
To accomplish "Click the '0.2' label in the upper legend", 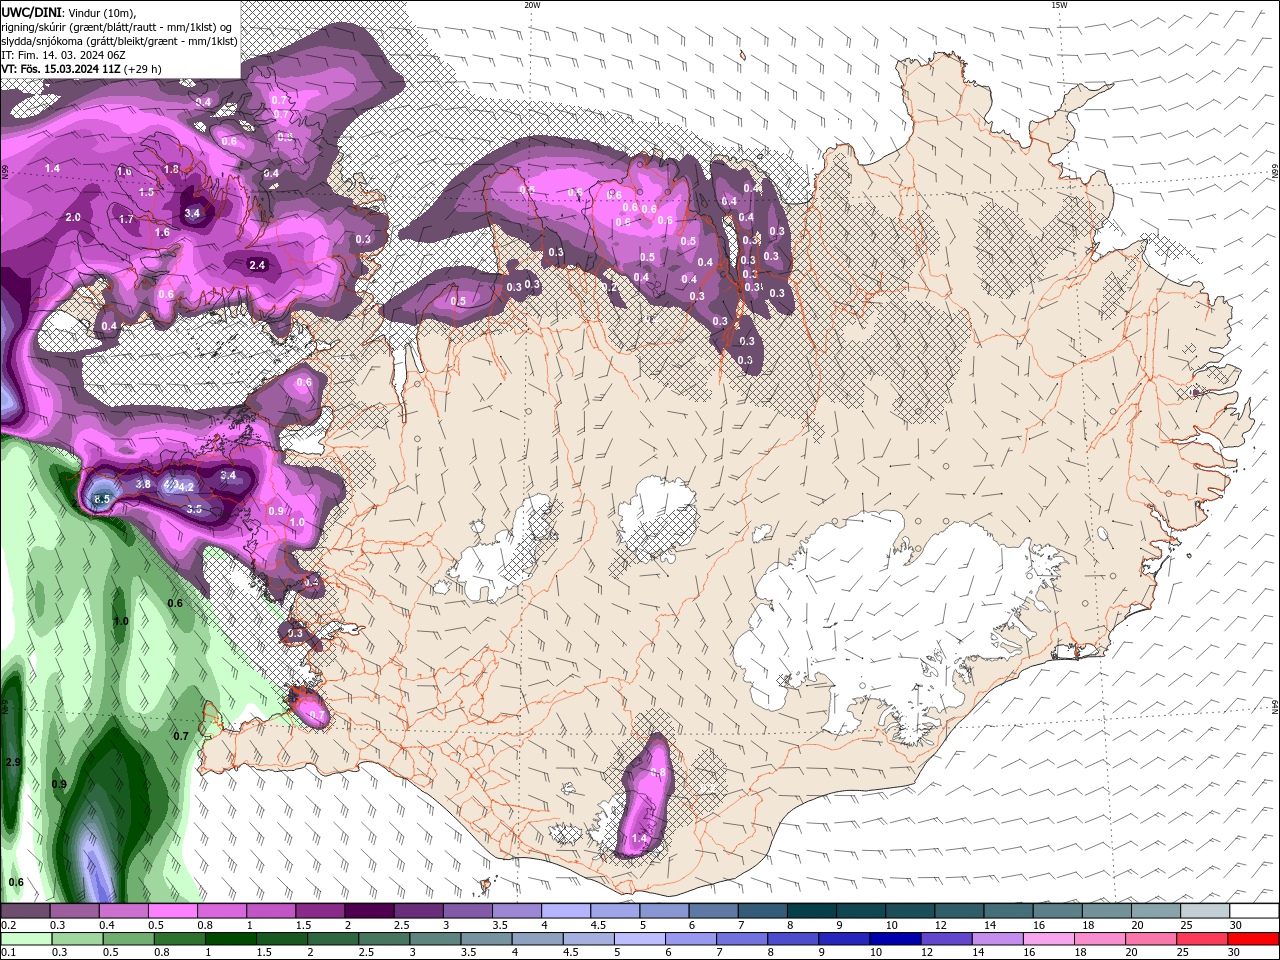I will [7, 925].
